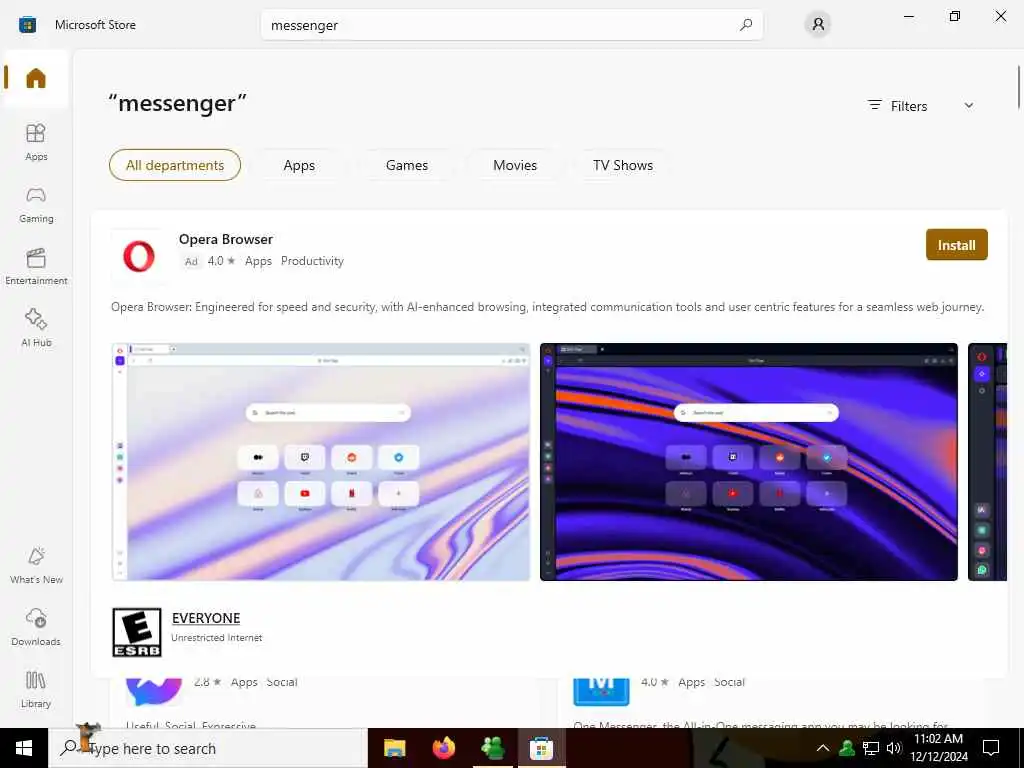Image resolution: width=1024 pixels, height=768 pixels.
Task: Open the light theme Opera screenshot
Action: pyautogui.click(x=321, y=462)
